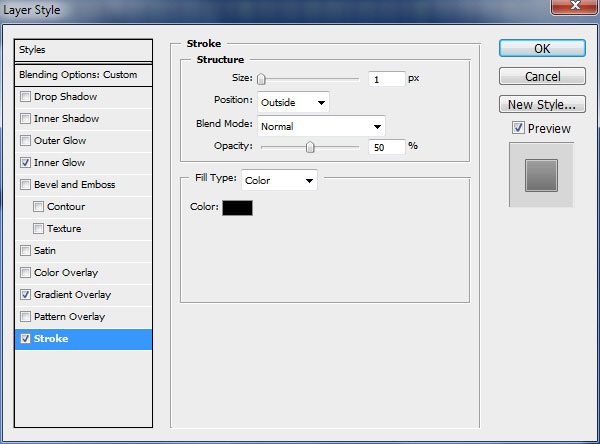This screenshot has width=600, height=444.
Task: Open Blending Options: Custom
Action: pos(83,75)
